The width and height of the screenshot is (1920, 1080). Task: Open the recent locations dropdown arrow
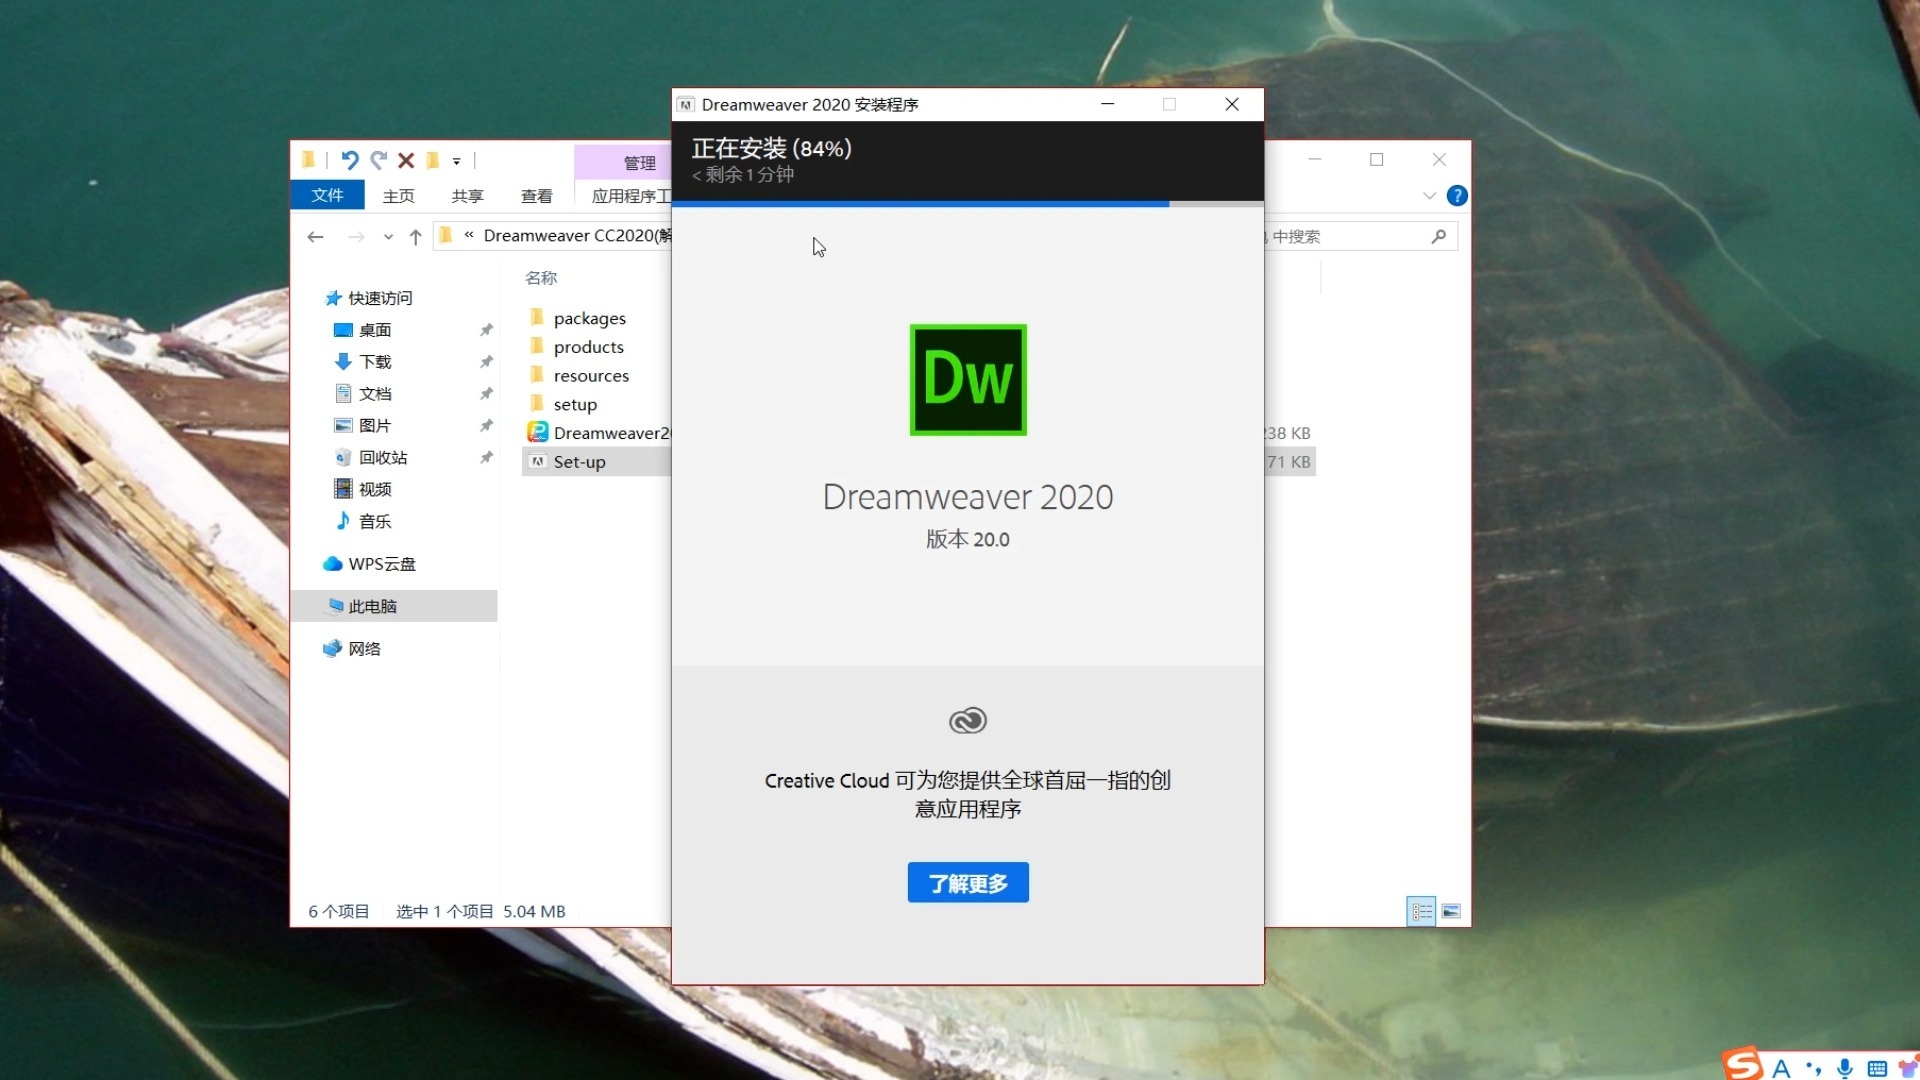388,238
